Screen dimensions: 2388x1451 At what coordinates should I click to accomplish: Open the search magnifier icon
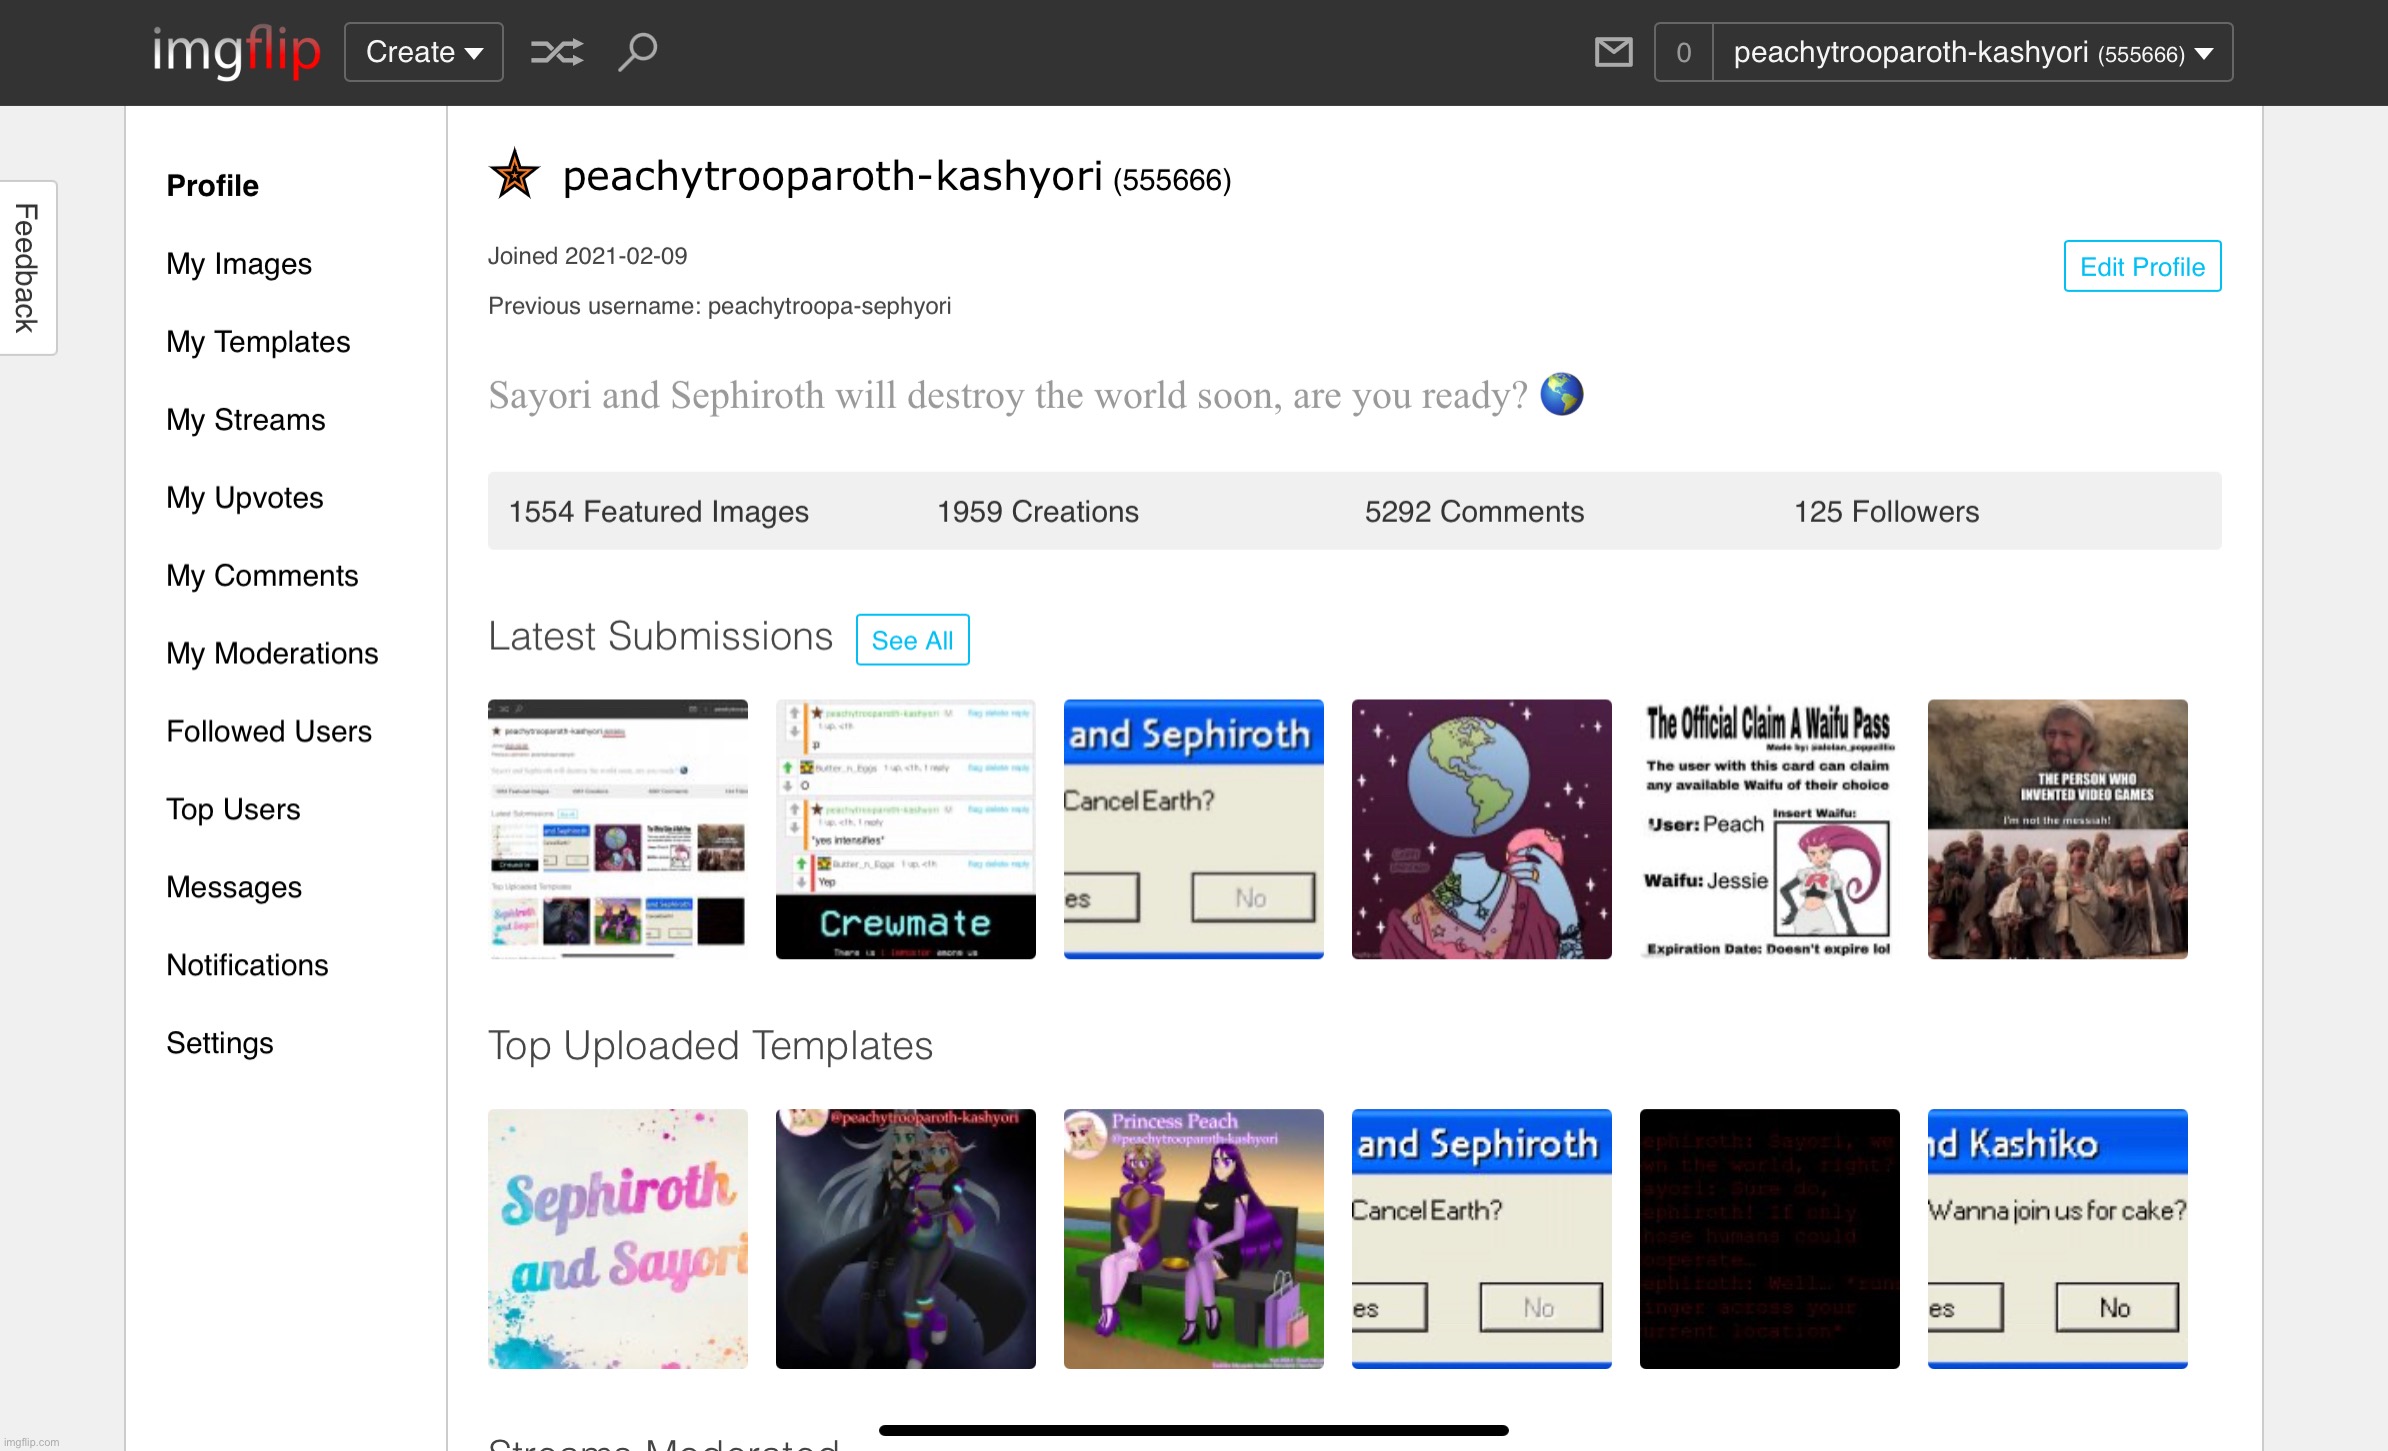[x=637, y=52]
